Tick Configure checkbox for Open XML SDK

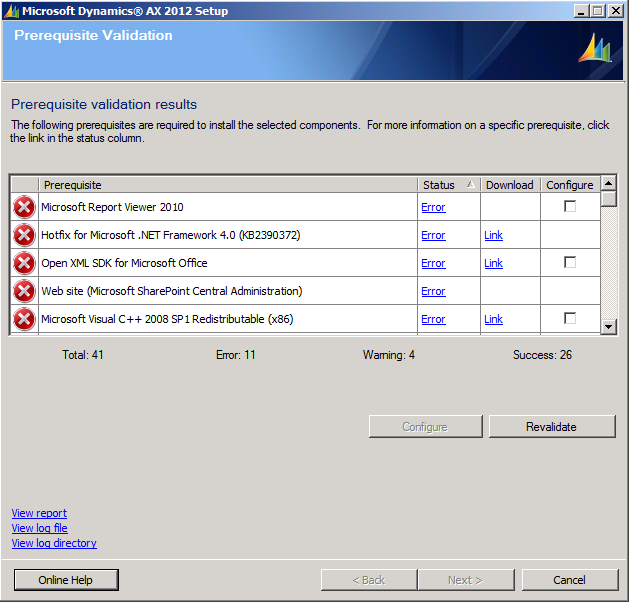tap(570, 262)
